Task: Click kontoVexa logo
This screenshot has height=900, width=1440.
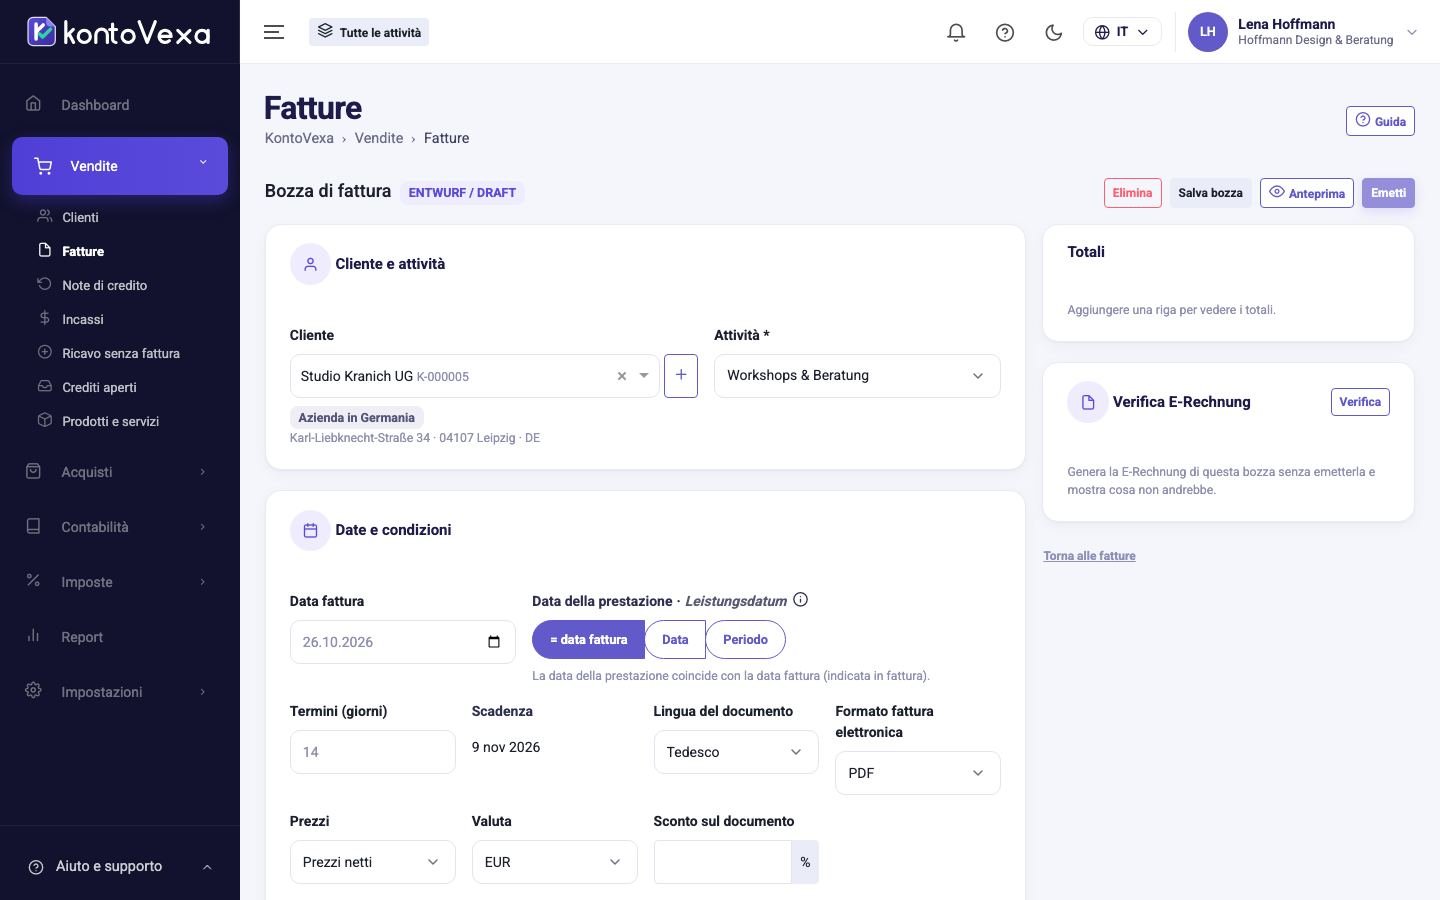Action: tap(118, 32)
